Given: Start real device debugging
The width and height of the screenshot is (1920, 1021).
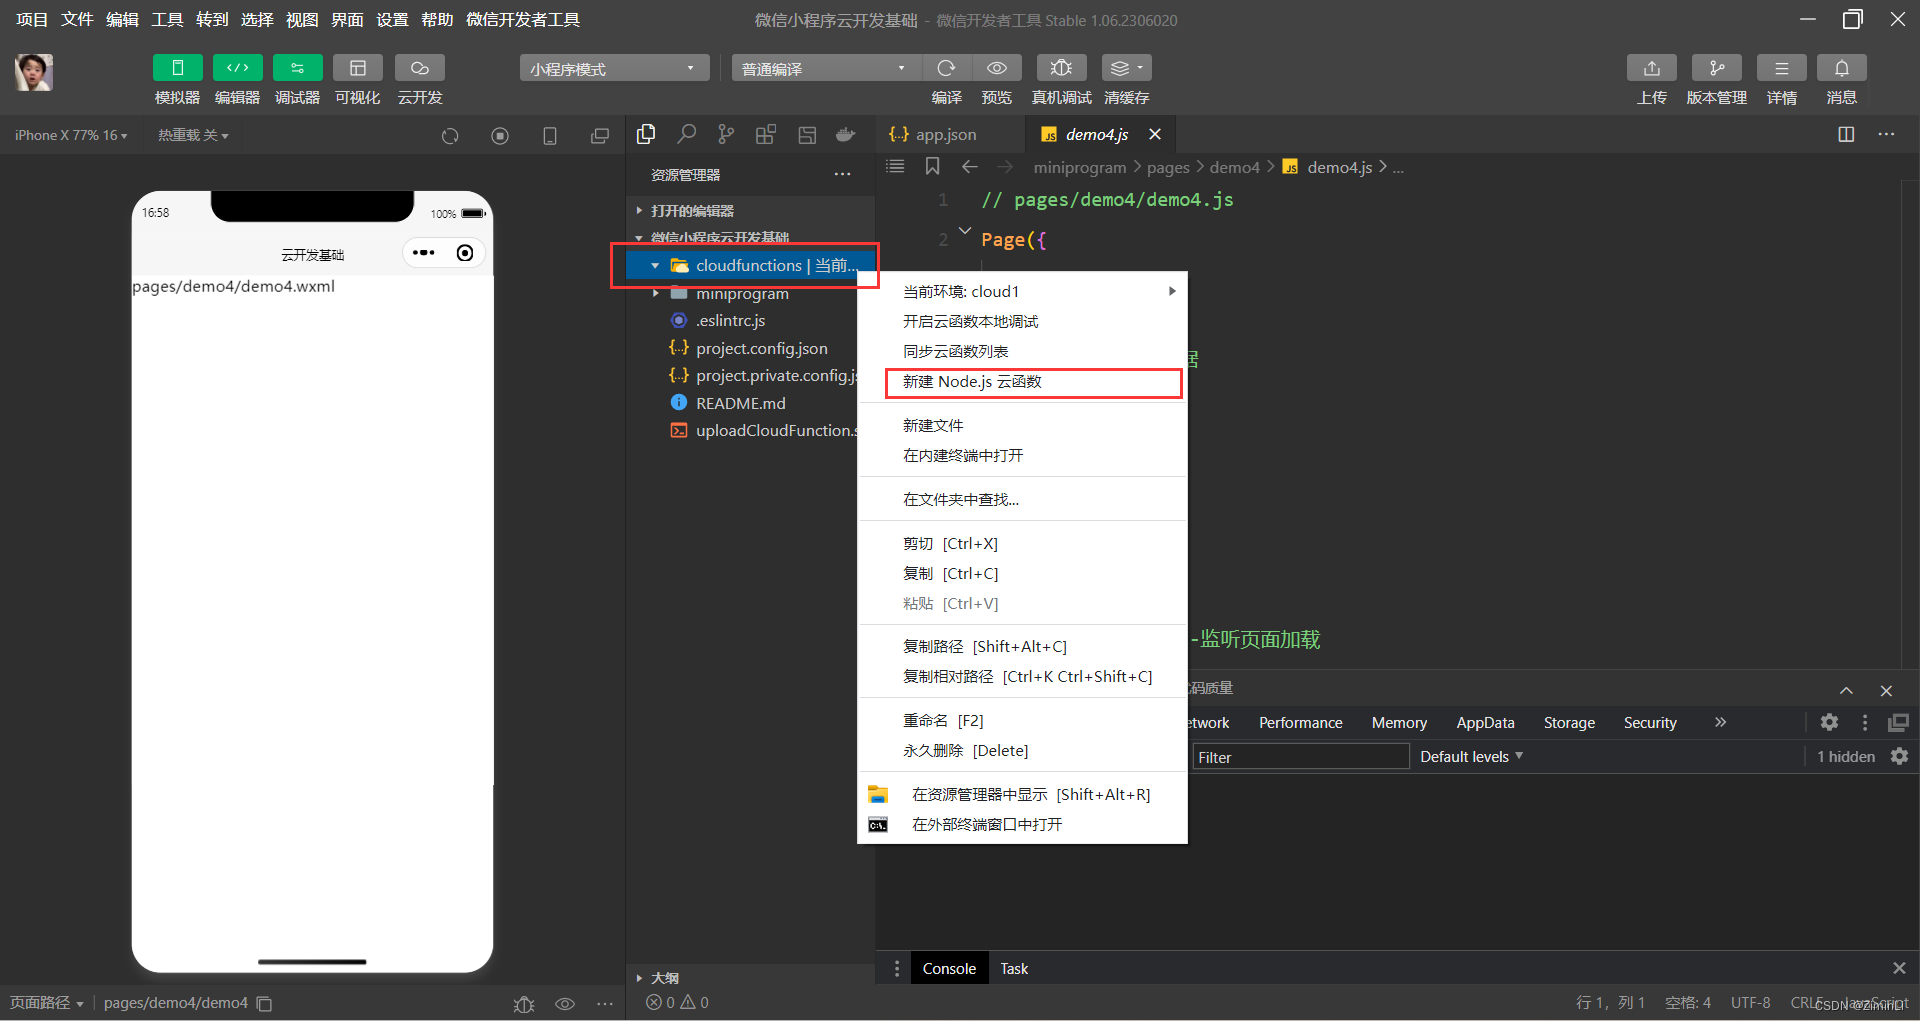Looking at the screenshot, I should (x=1061, y=68).
